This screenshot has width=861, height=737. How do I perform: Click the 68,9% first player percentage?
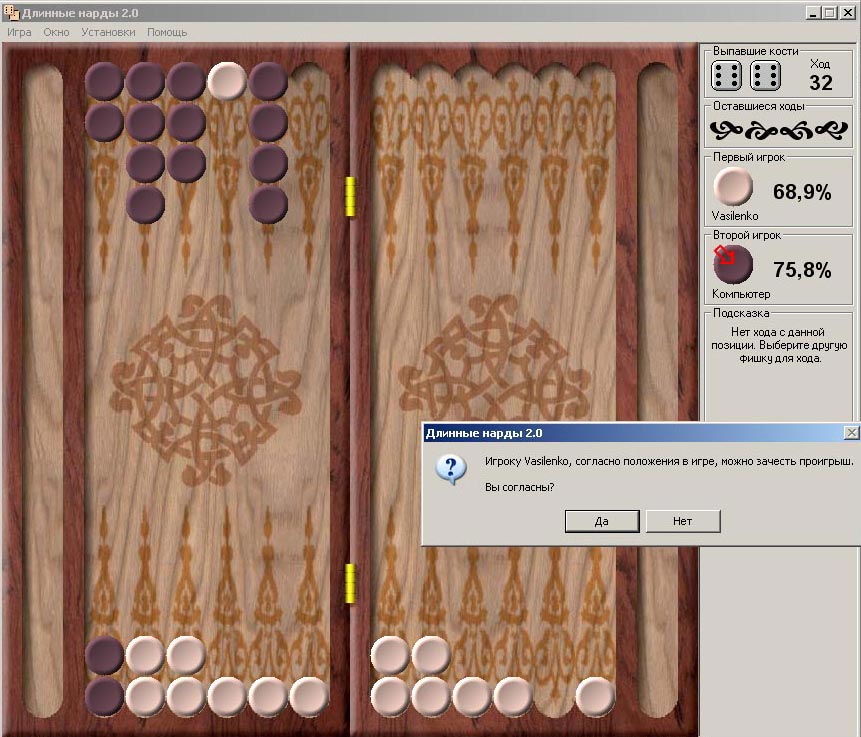pos(802,192)
